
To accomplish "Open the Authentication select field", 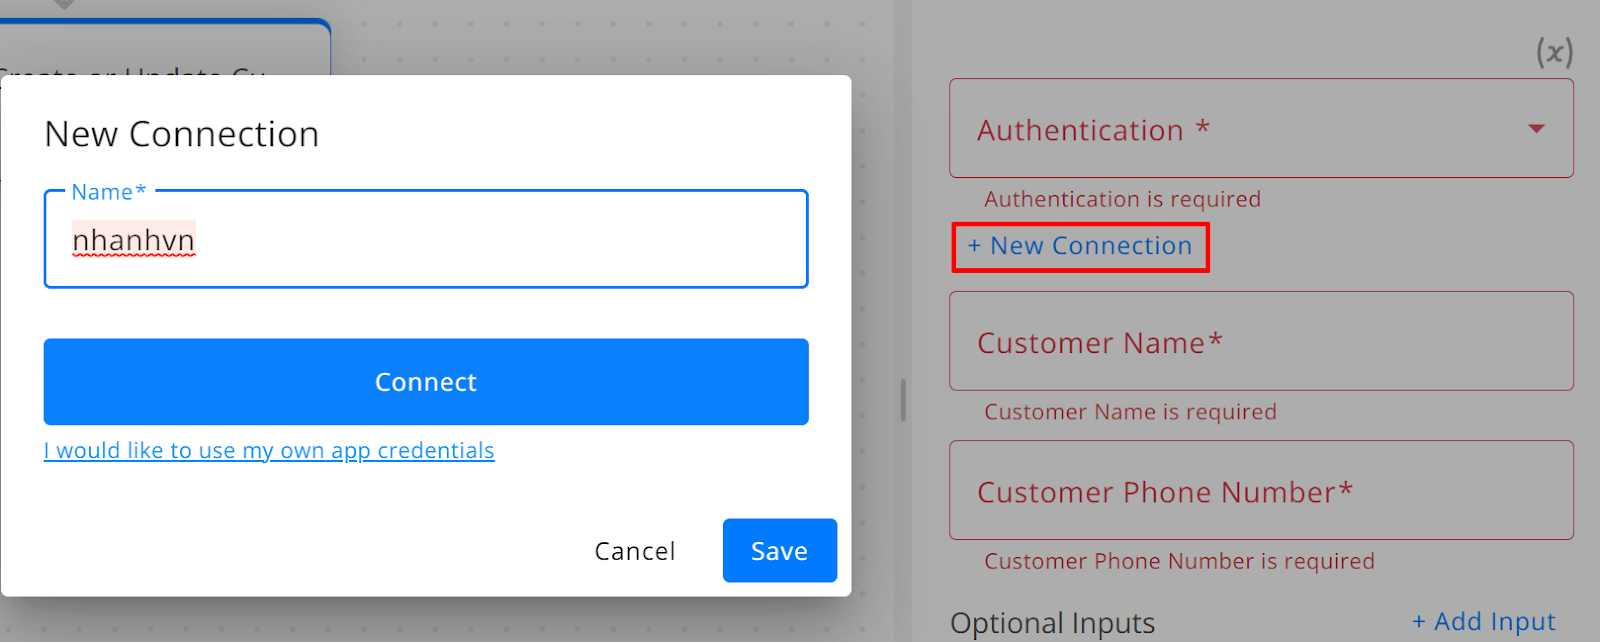I will pos(1261,128).
